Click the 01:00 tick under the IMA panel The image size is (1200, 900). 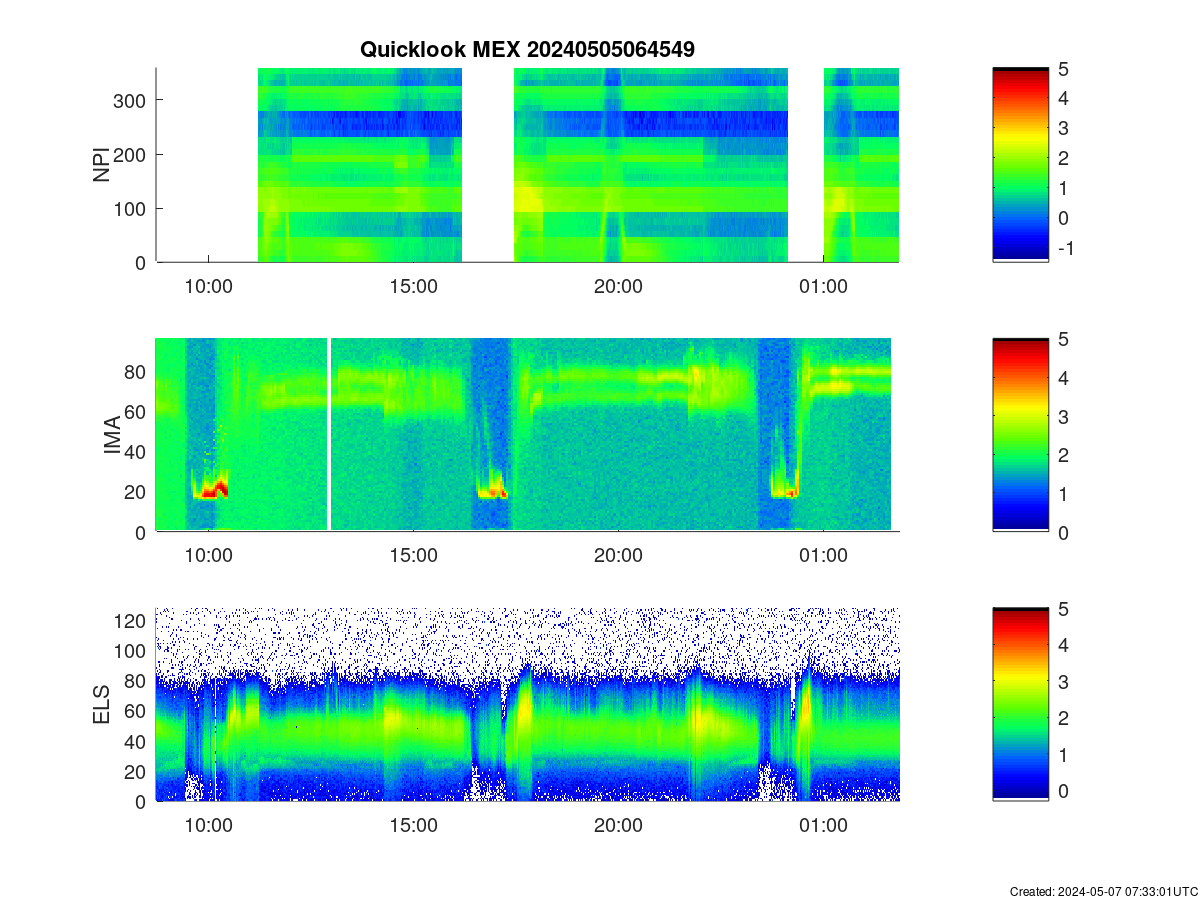823,556
